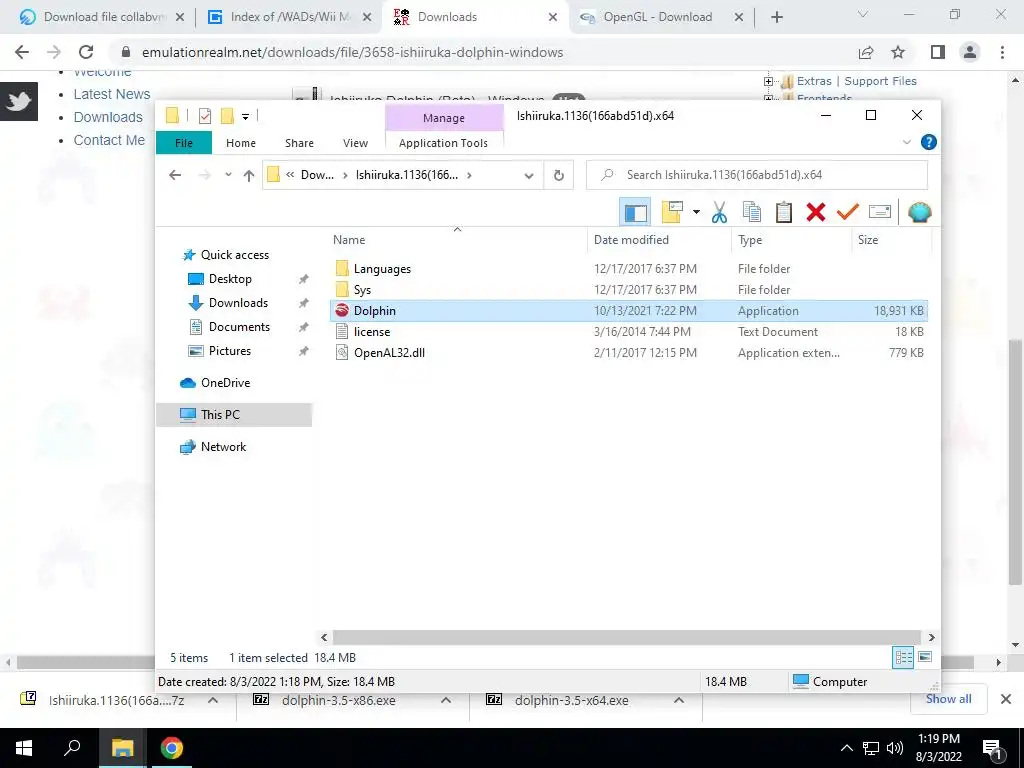Image resolution: width=1024 pixels, height=768 pixels.
Task: Open the teal shell icon settings
Action: [x=920, y=212]
